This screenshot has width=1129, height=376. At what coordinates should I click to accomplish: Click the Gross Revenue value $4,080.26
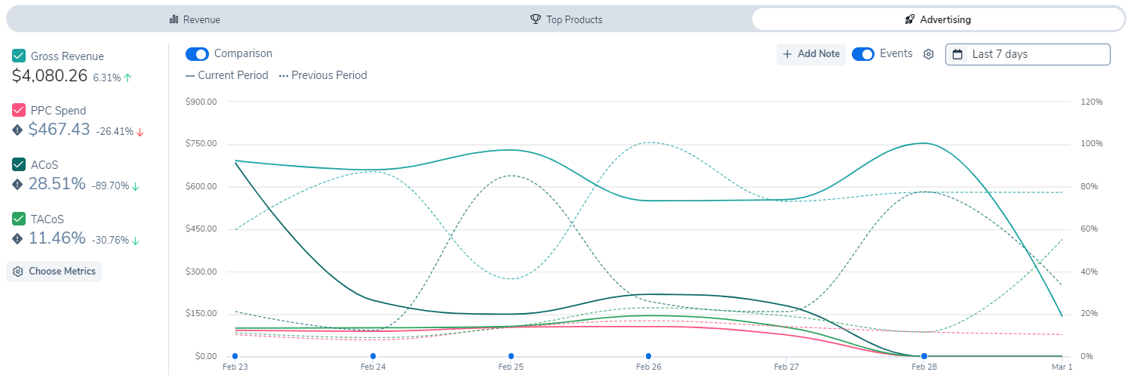click(50, 76)
